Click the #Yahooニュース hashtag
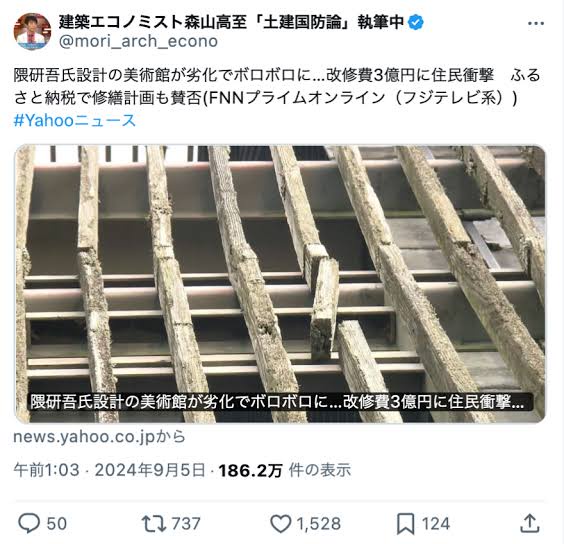This screenshot has width=564, height=544. [75, 120]
